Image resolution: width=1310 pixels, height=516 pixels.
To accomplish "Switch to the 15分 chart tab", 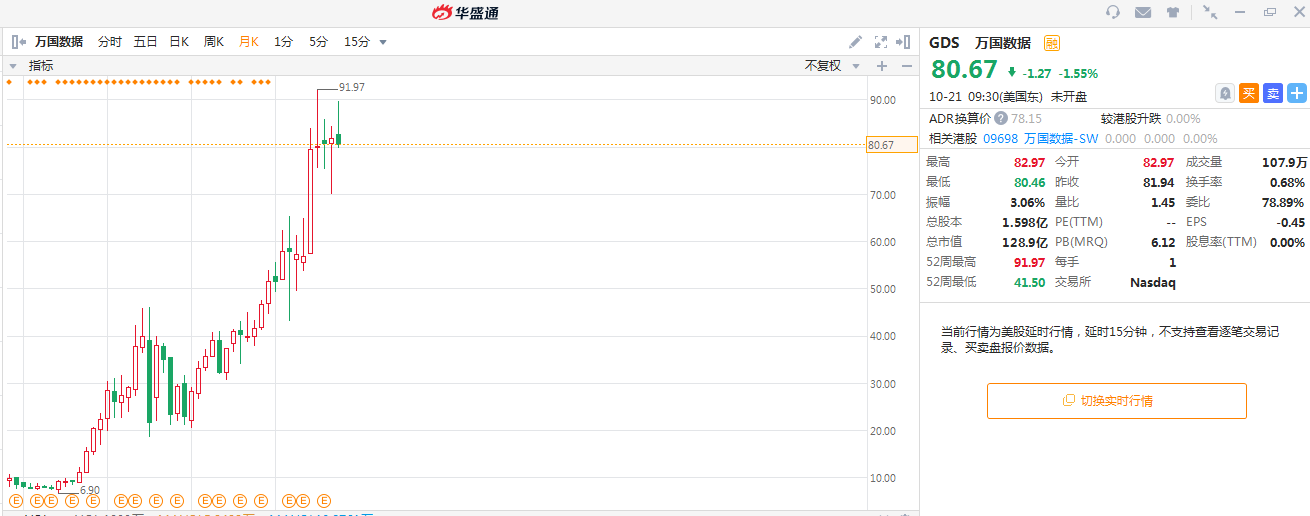I will (357, 42).
